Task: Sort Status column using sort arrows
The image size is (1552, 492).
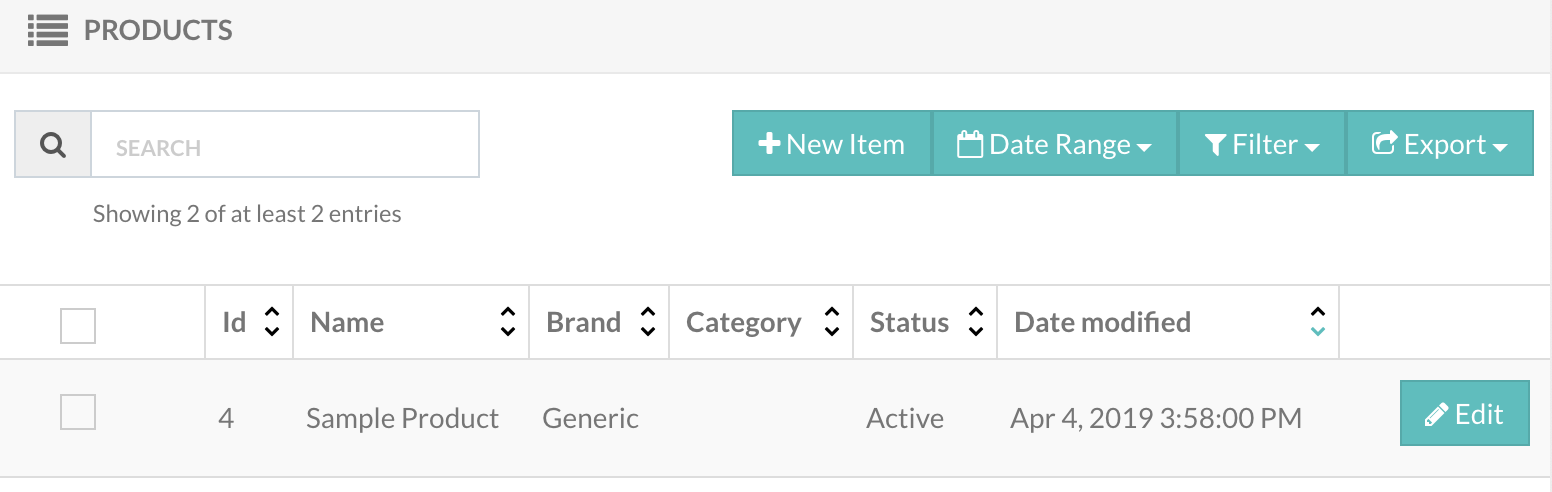Action: pos(976,322)
